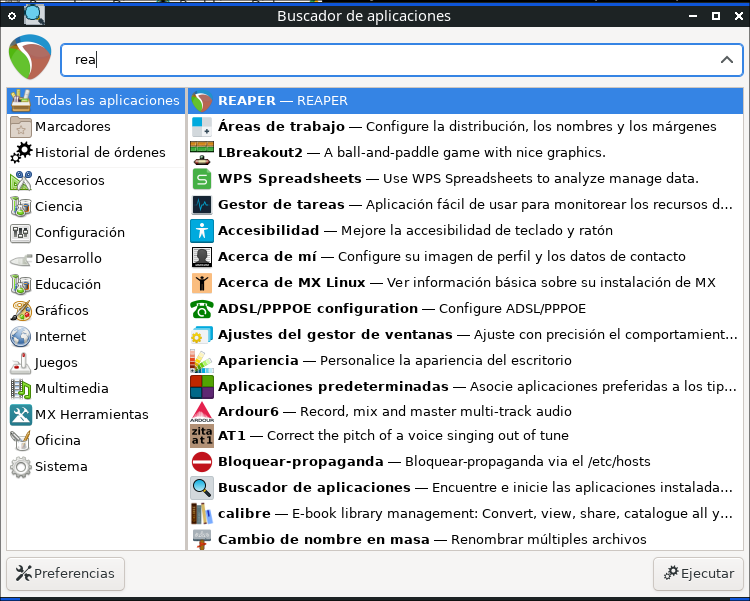Screen dimensions: 750x601
Task: Open the Preferencias button
Action: click(66, 573)
